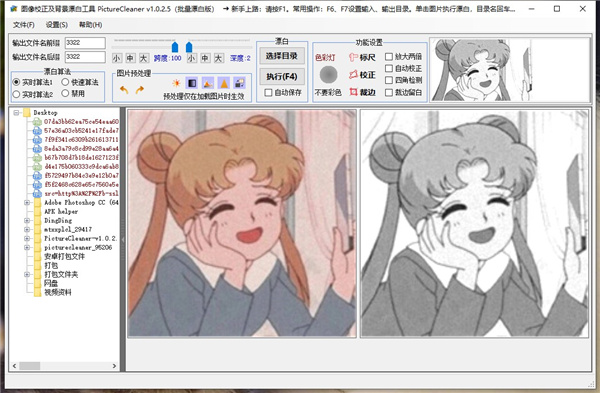
Task: Open the 帮助(H) menu
Action: tap(91, 25)
